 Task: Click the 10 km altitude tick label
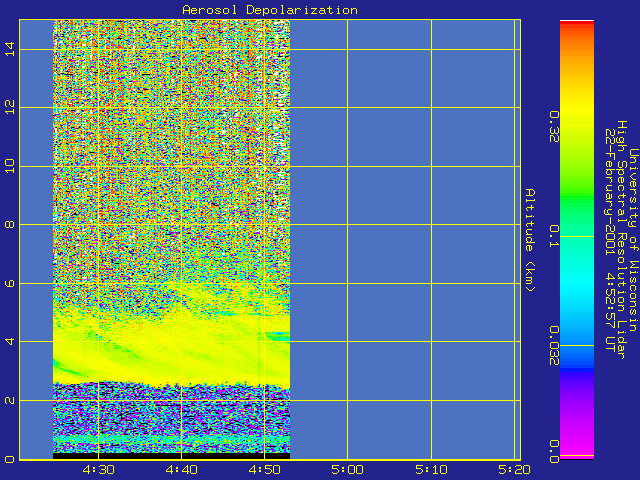[11, 166]
